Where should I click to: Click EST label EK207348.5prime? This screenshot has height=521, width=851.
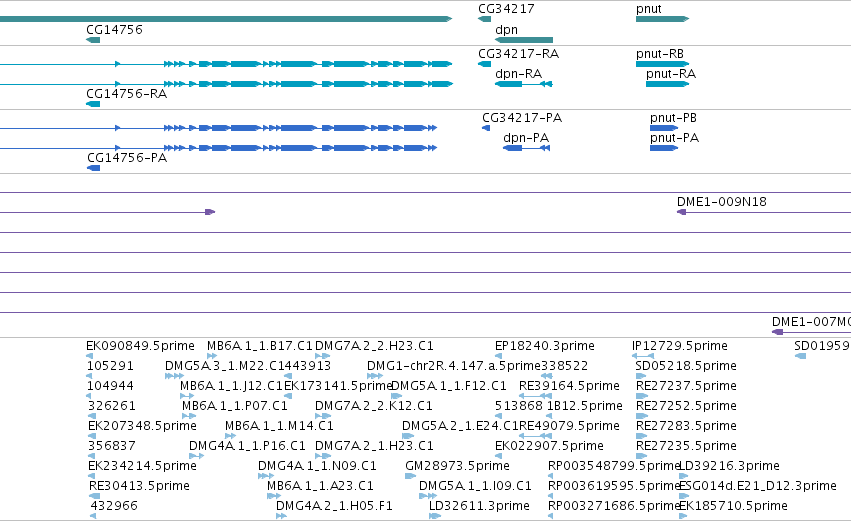click(142, 426)
